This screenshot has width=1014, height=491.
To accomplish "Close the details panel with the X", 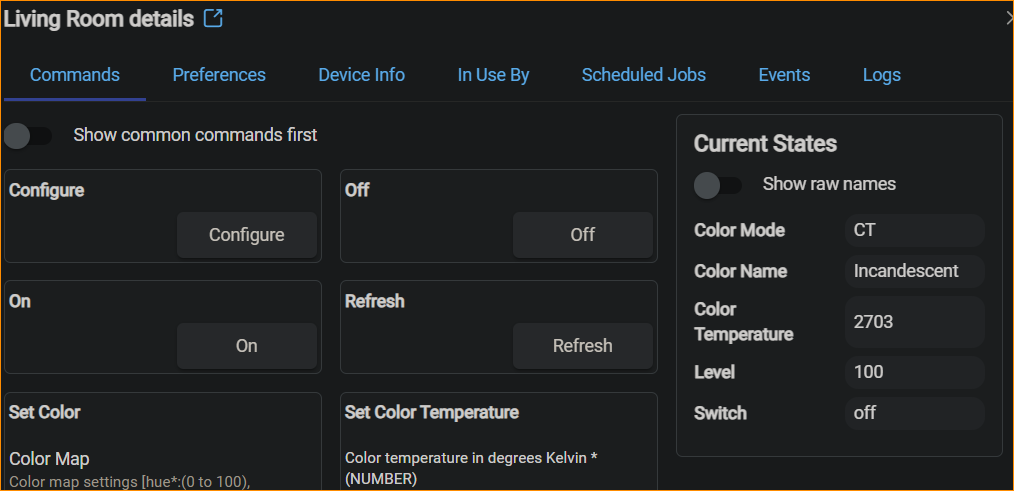I will [1008, 19].
